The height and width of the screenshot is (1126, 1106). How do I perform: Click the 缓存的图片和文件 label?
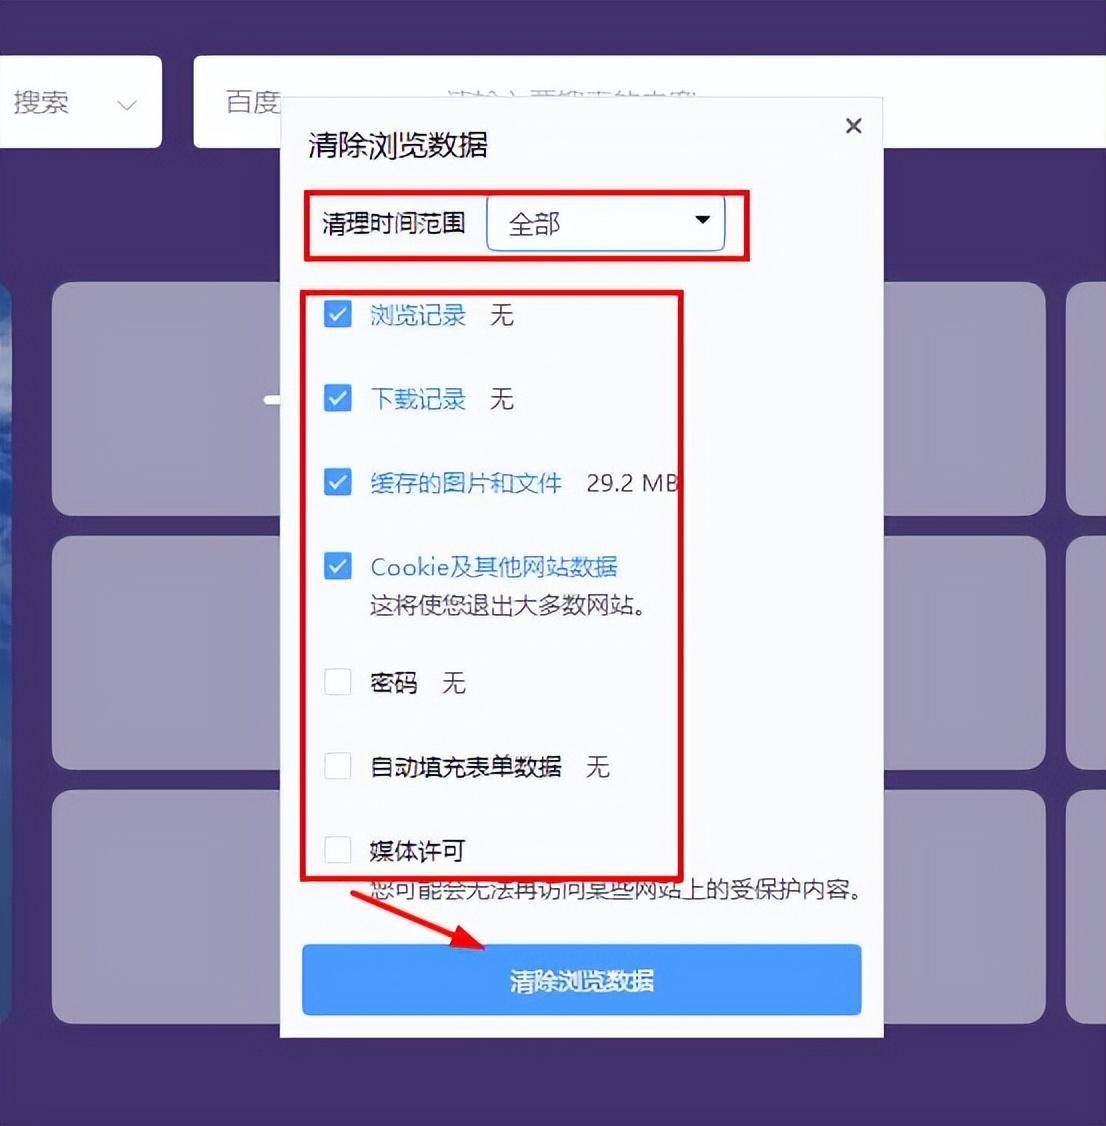click(x=466, y=483)
